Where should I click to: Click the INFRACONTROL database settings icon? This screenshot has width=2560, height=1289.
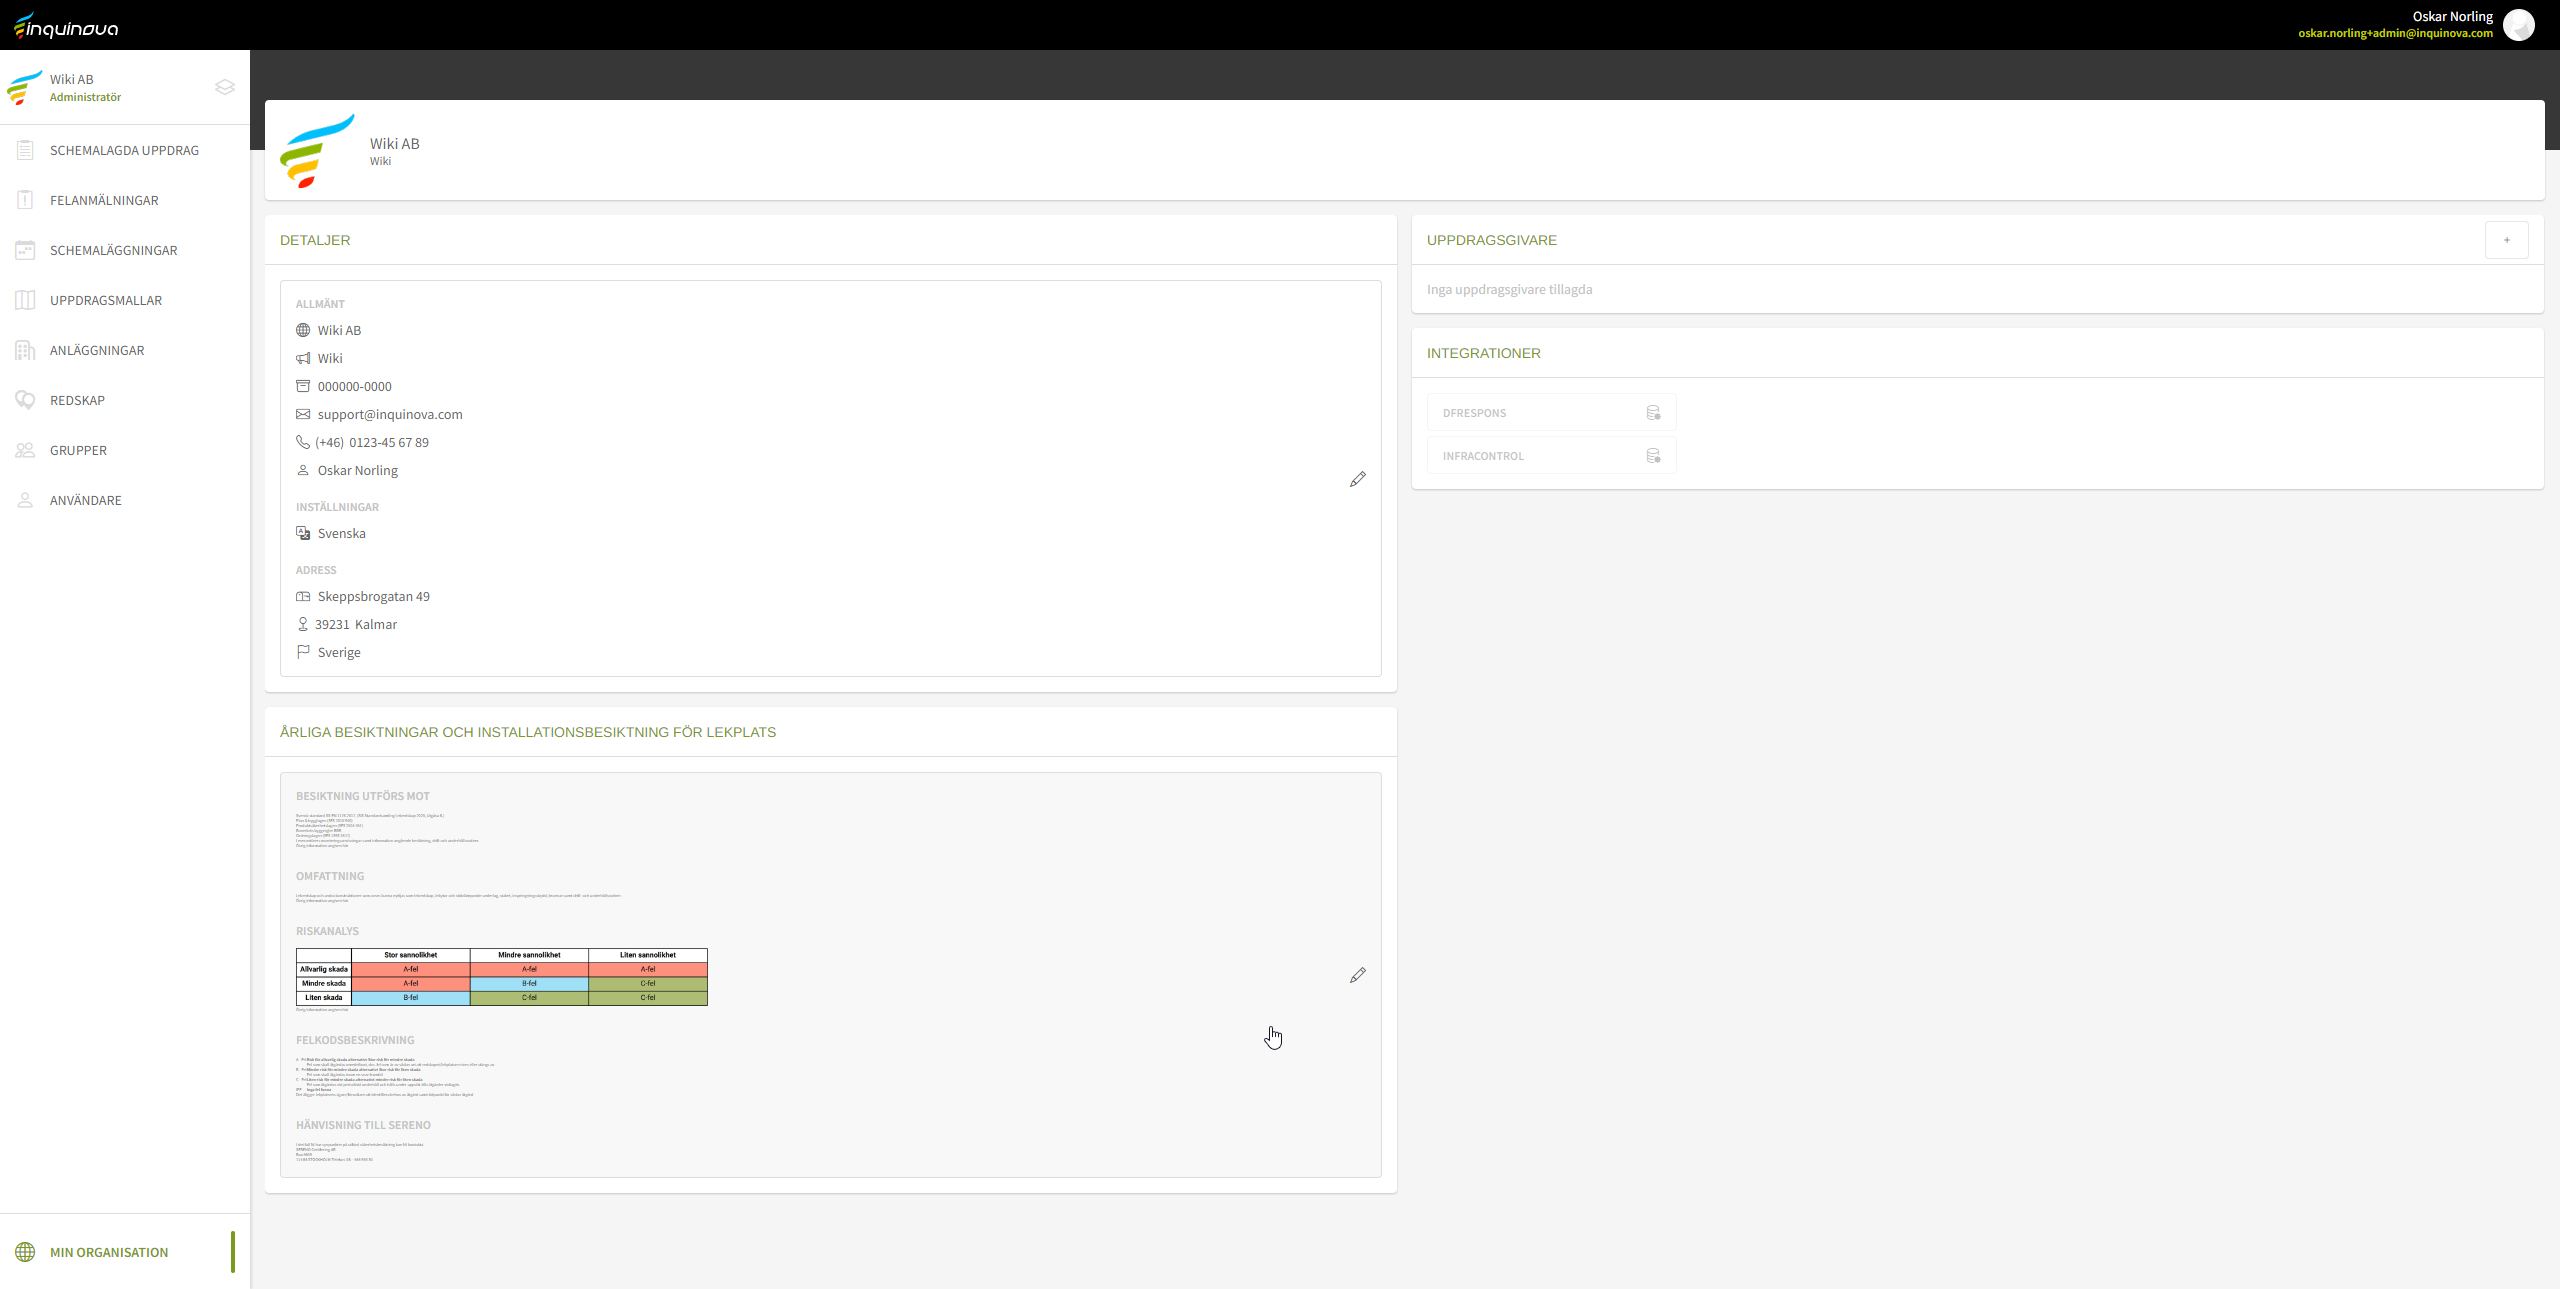(1653, 456)
